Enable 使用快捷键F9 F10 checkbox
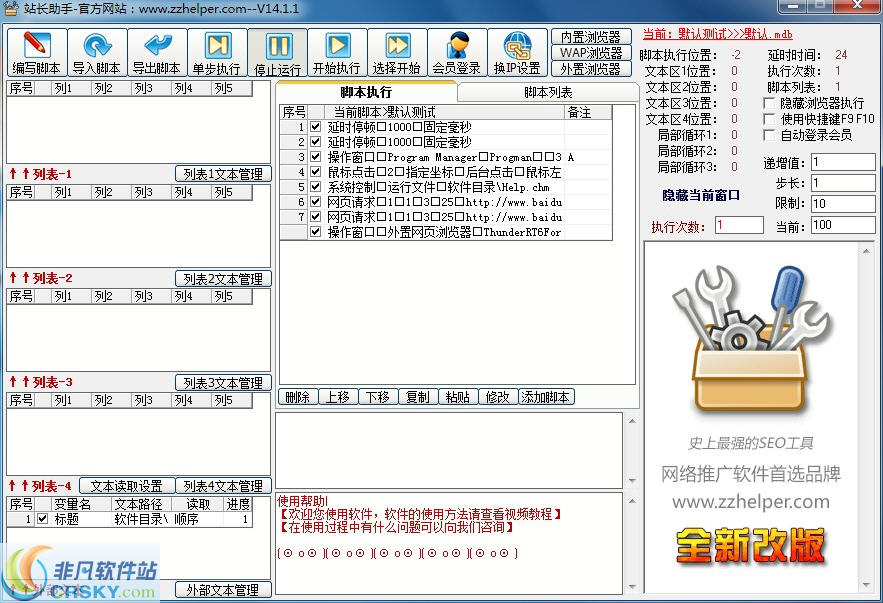The height and width of the screenshot is (603, 883). [769, 119]
